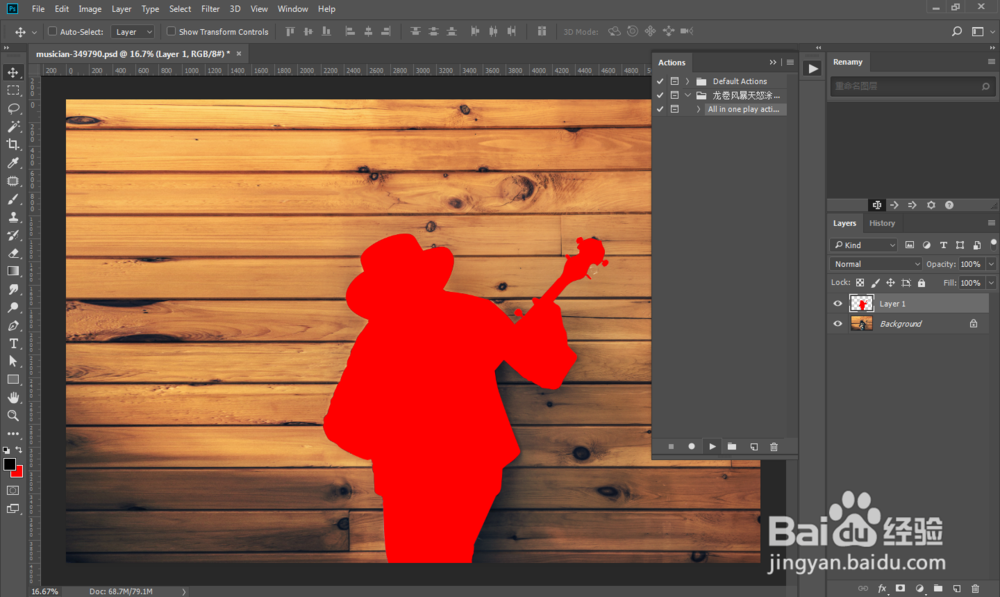Create new action in Actions panel
The image size is (1000, 597).
point(753,446)
